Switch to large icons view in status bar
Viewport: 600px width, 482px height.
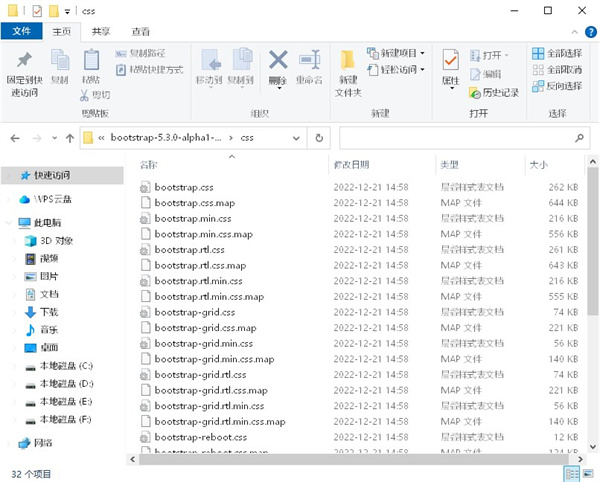(587, 472)
